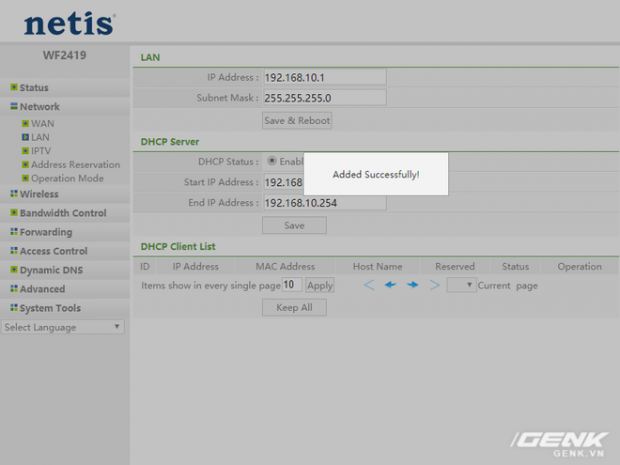The image size is (620, 465).
Task: Click Keep All in DHCP Client List
Action: pos(294,307)
